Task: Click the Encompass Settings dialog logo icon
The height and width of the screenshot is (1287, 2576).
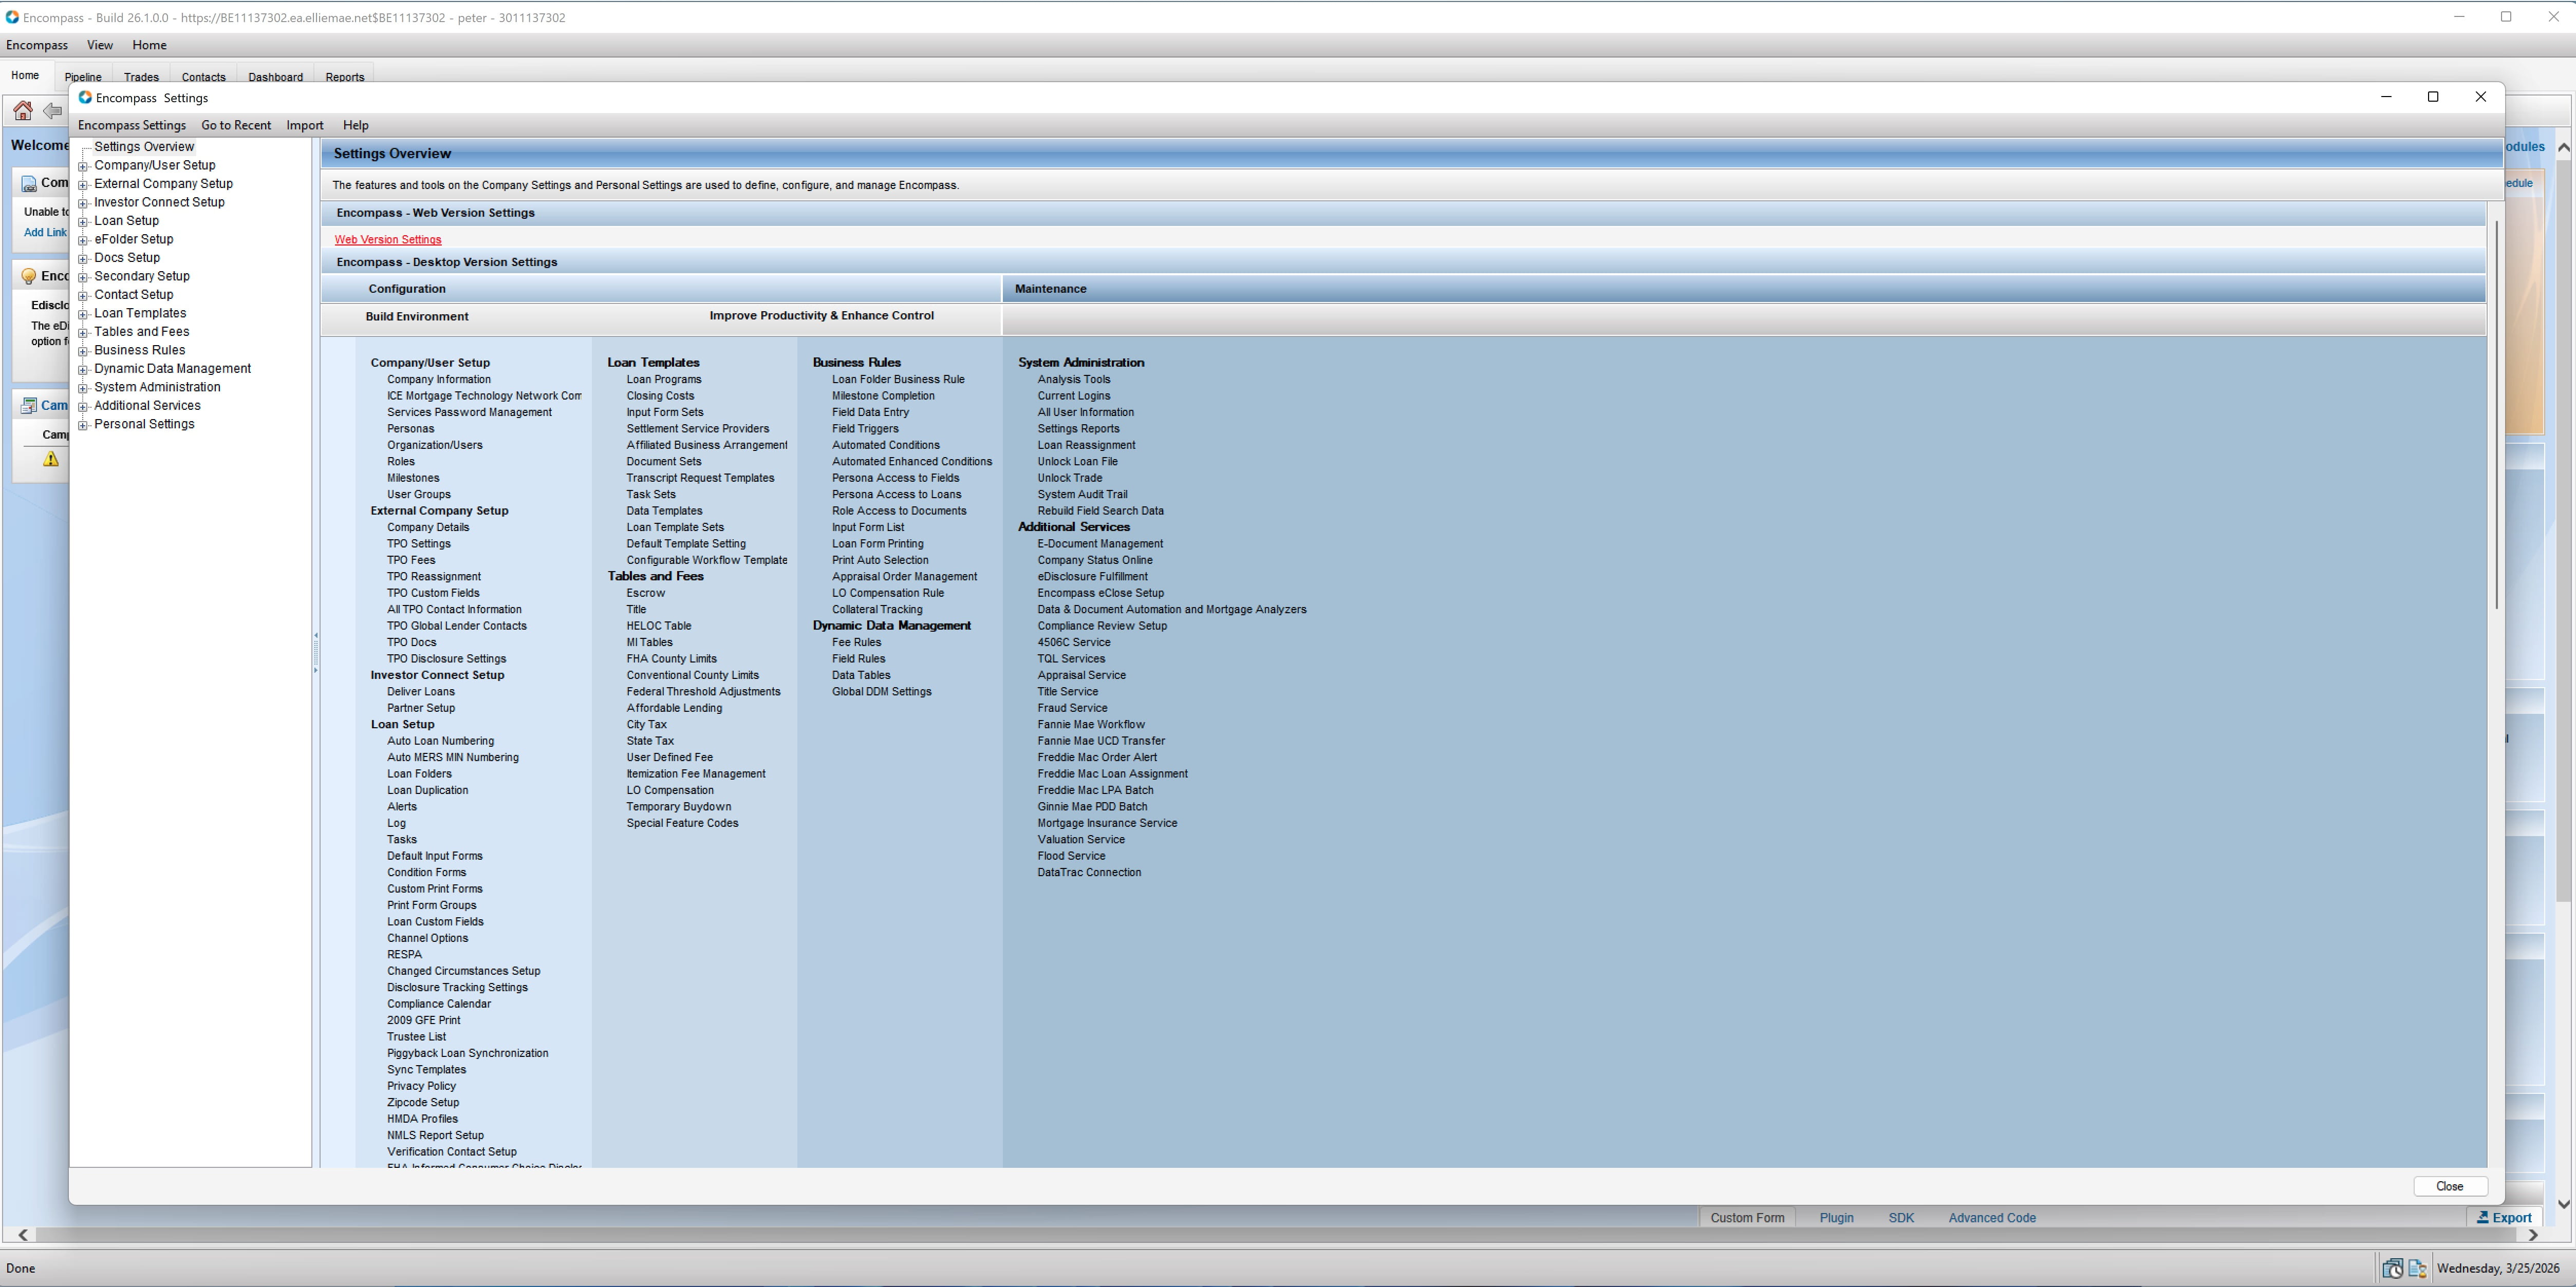Action: coord(85,97)
